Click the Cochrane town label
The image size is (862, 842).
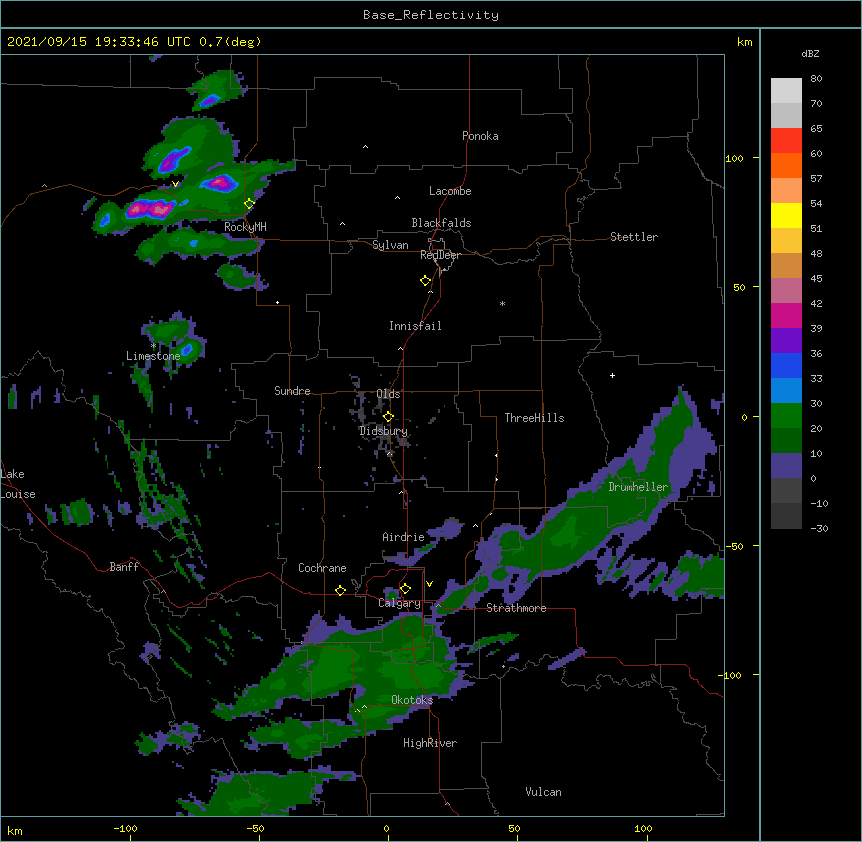click(x=322, y=568)
